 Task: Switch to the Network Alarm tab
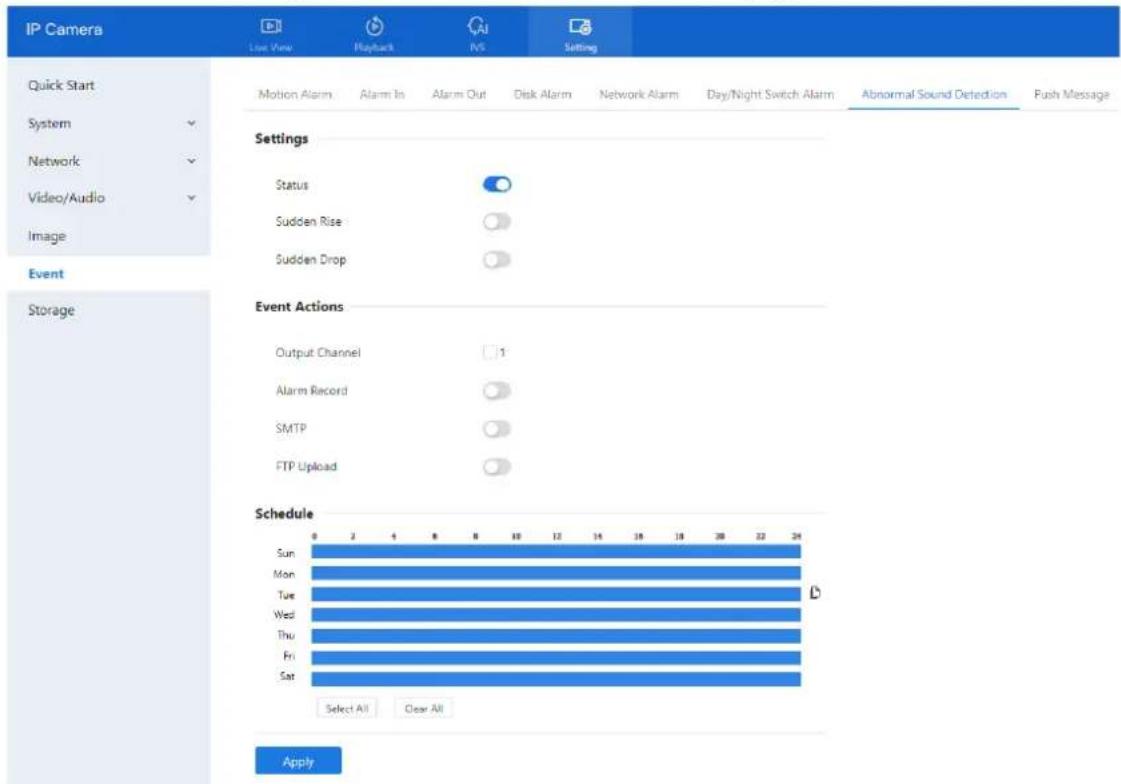[638, 94]
